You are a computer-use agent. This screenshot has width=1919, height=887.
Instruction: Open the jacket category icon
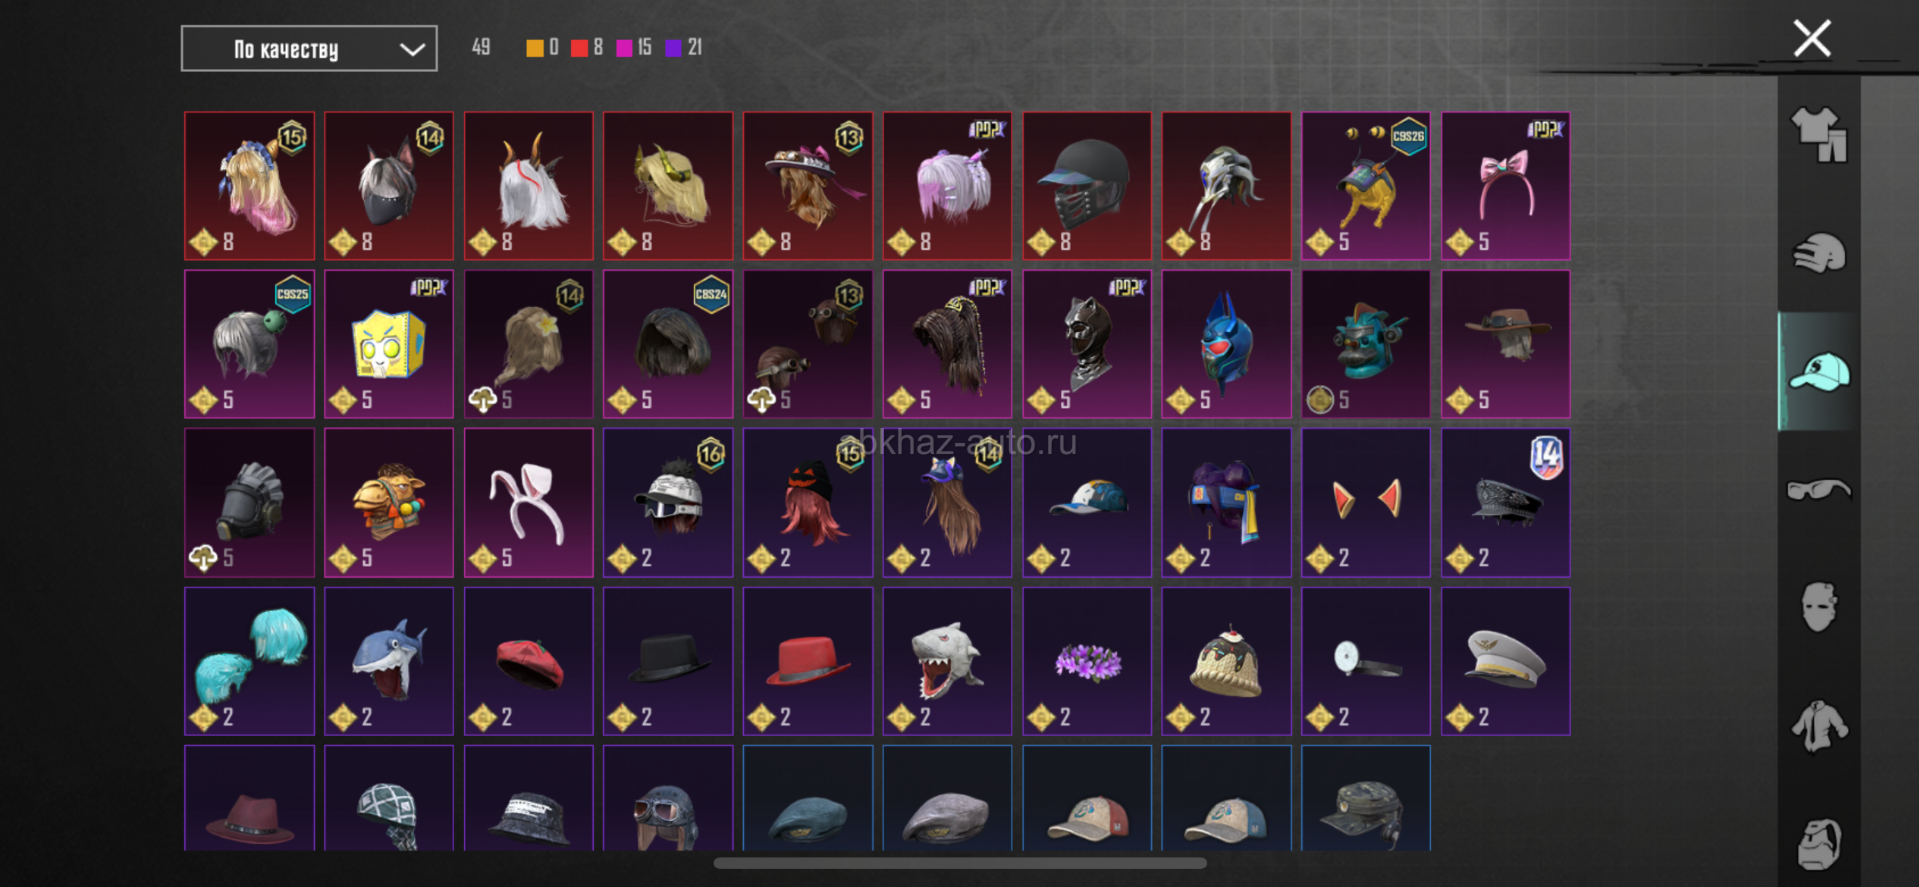point(1819,726)
